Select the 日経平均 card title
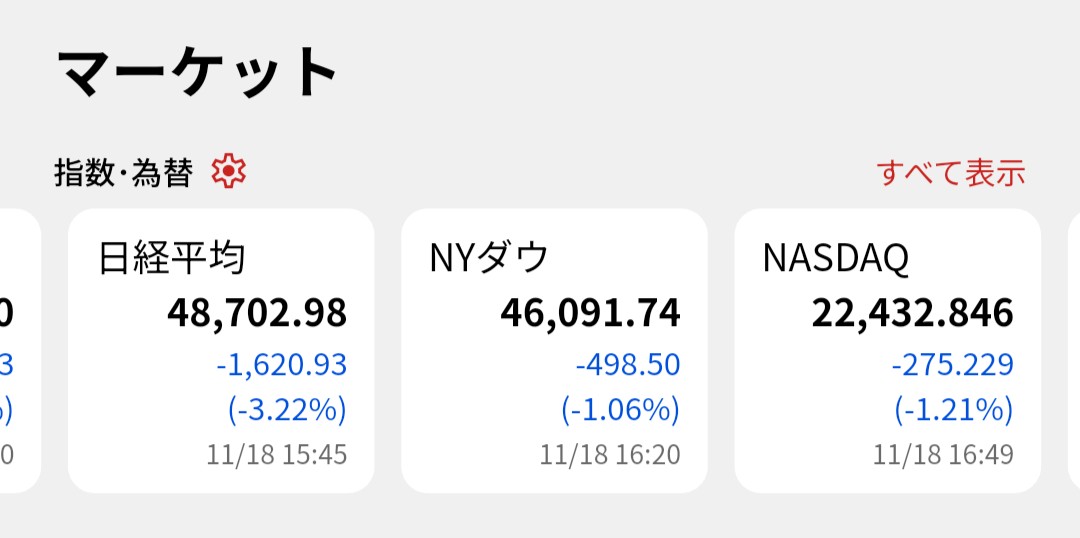This screenshot has height=538, width=1080. coord(172,258)
